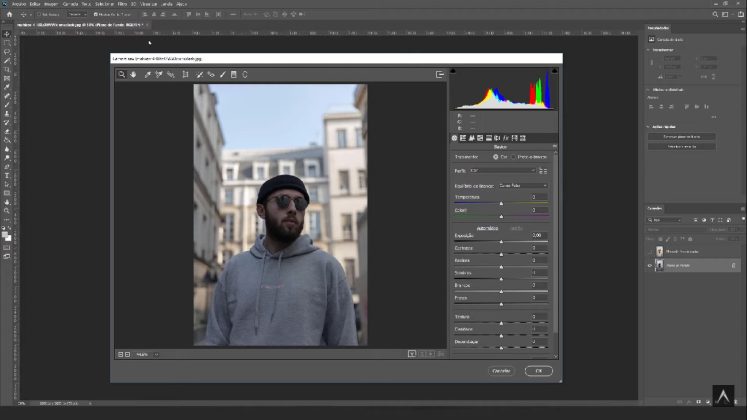The image size is (747, 420).
Task: Click the Auto link above Exposure
Action: [x=487, y=228]
